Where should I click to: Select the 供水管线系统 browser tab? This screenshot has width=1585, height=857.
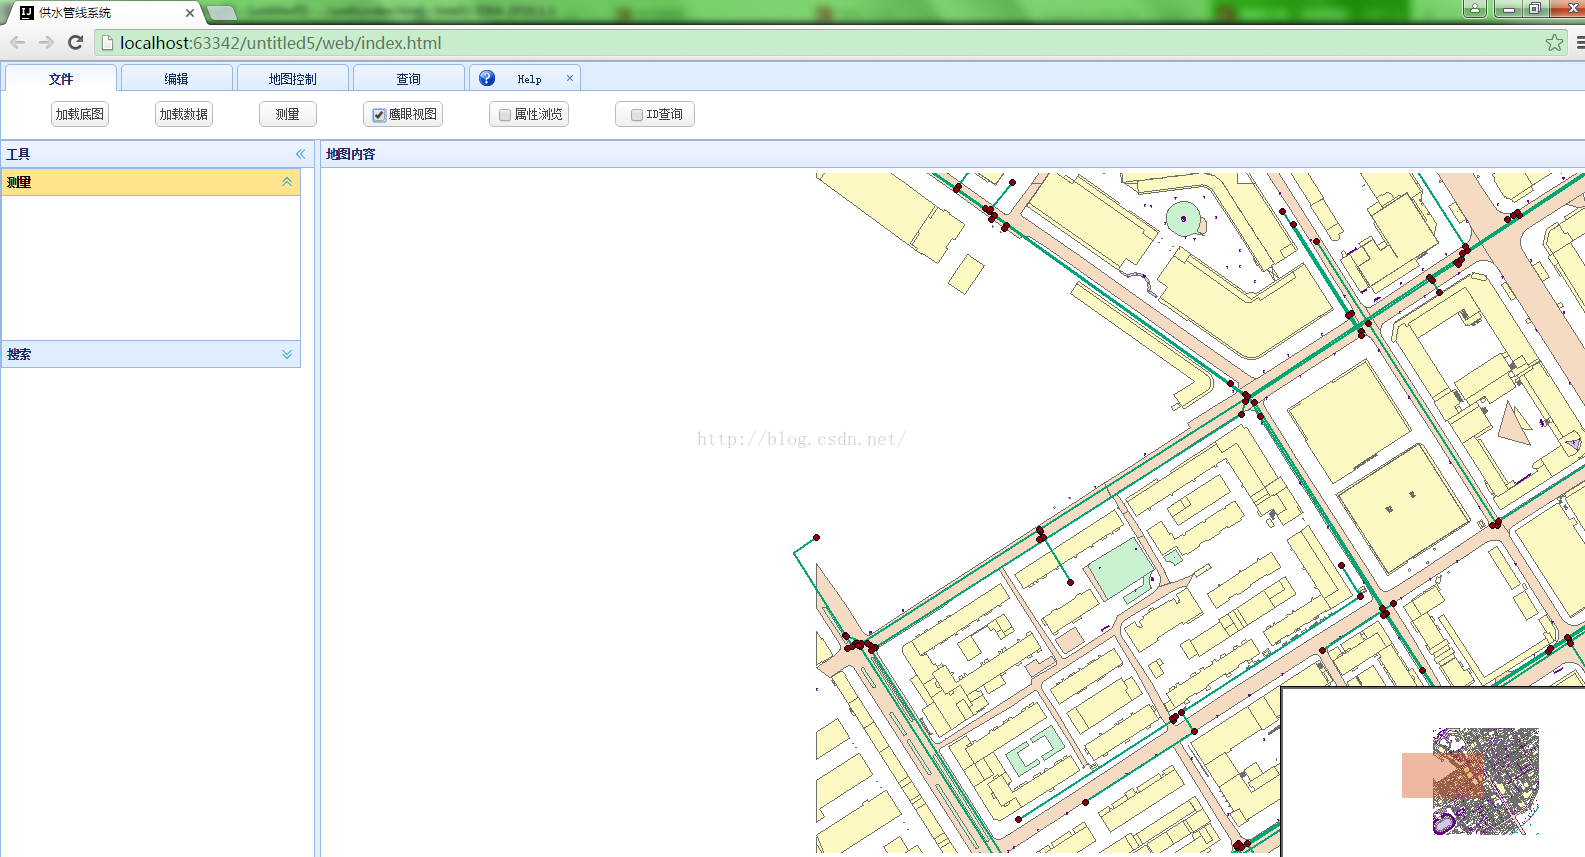(105, 13)
